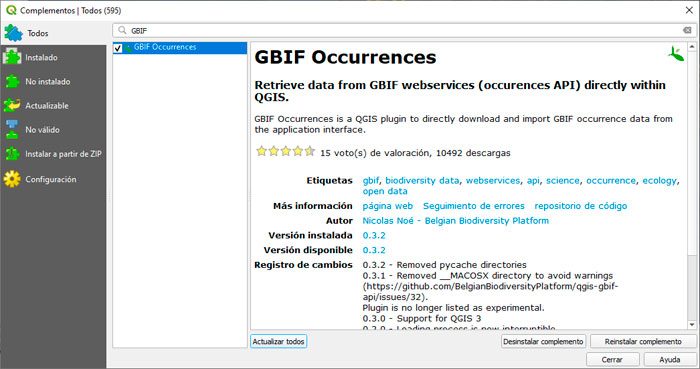This screenshot has height=369, width=700.
Task: Click the GBIF plugin leaf logo
Action: pyautogui.click(x=676, y=54)
